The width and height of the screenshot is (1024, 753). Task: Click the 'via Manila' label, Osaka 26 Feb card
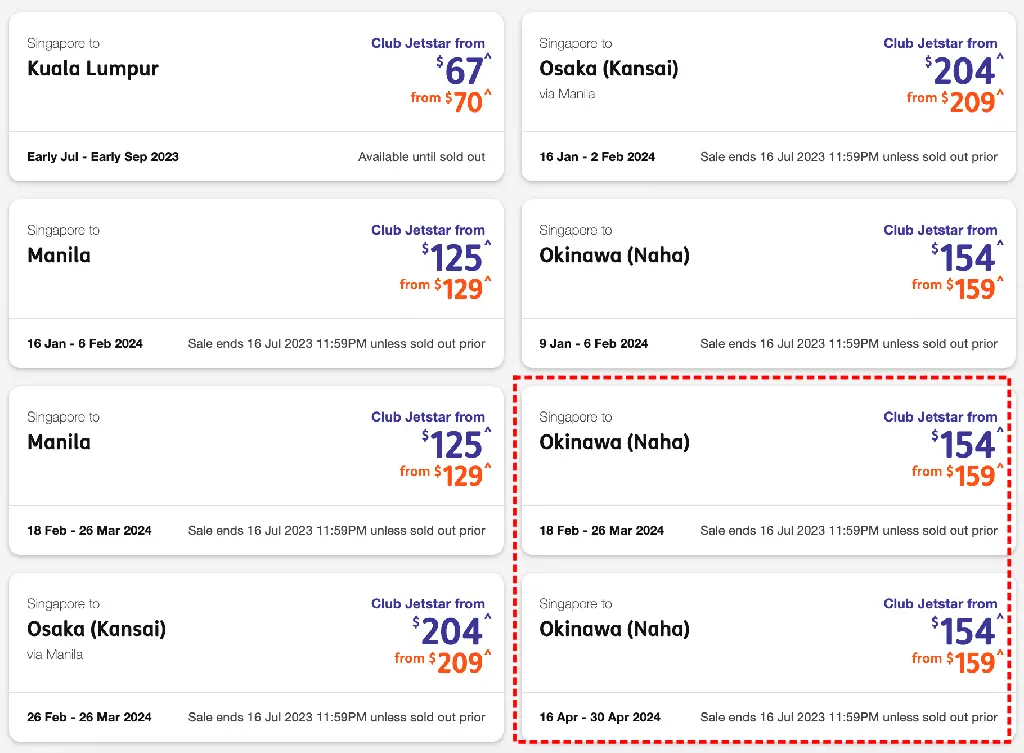click(x=55, y=654)
